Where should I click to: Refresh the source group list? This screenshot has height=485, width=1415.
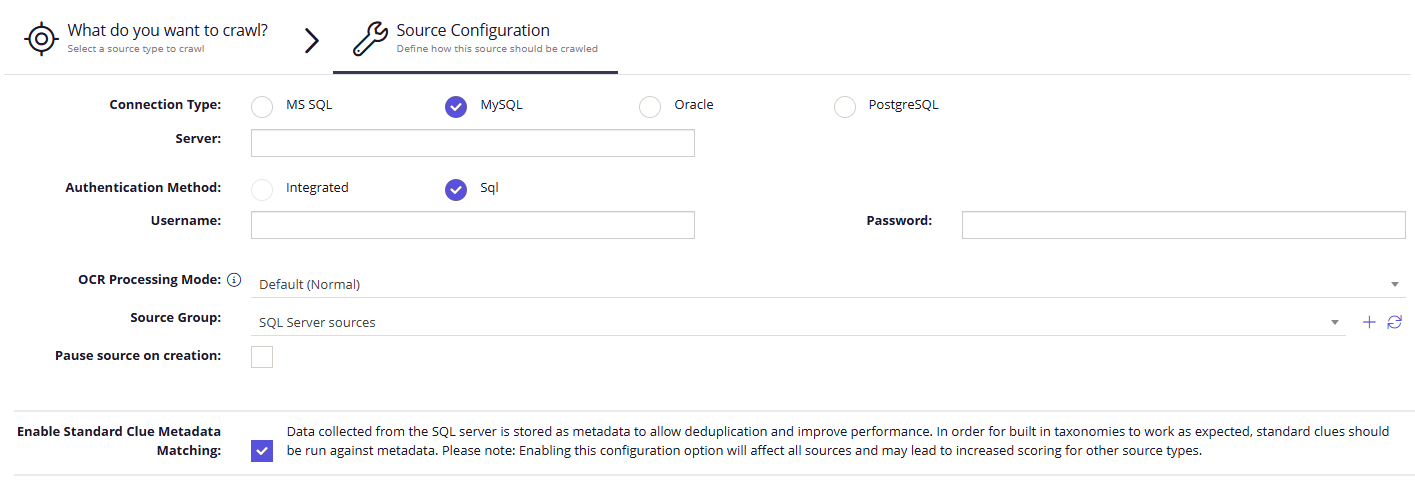(x=1395, y=322)
